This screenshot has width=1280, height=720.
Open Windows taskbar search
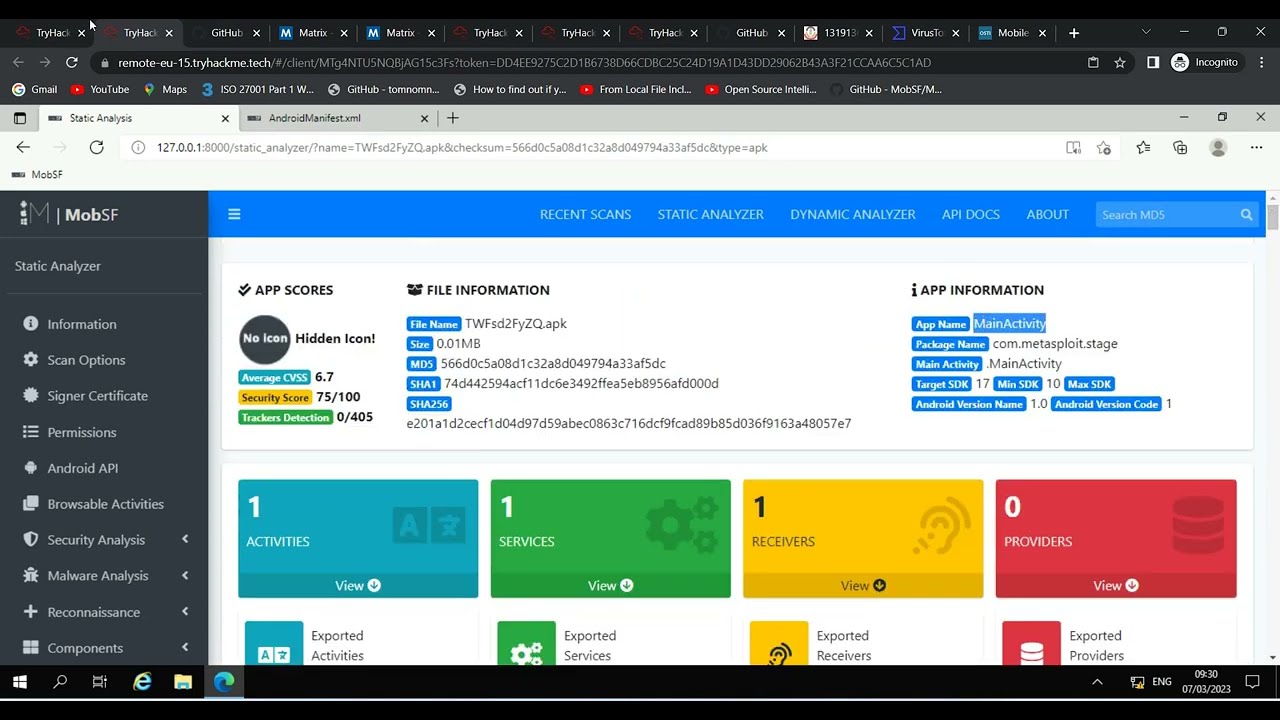point(60,682)
